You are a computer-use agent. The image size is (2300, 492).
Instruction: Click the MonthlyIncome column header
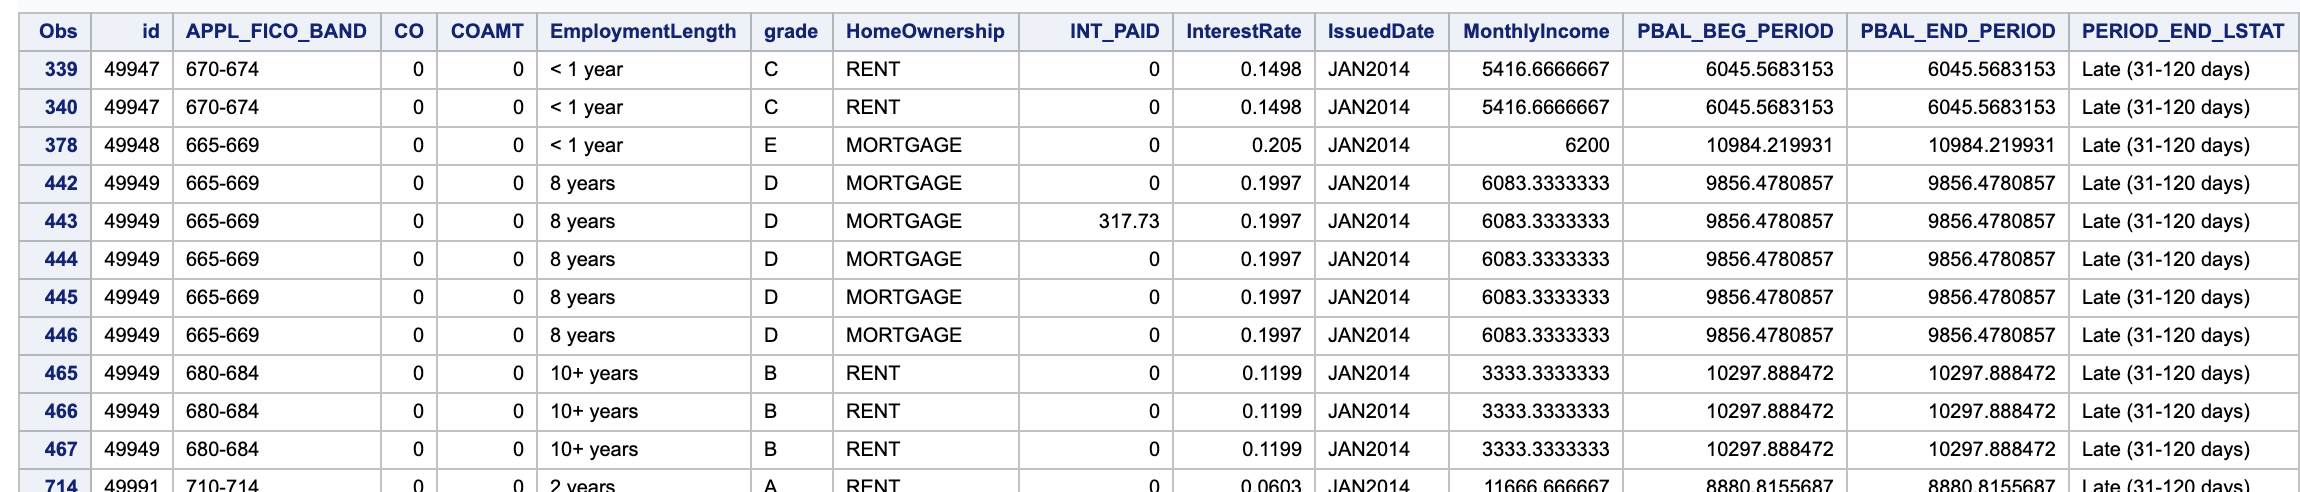tap(1536, 31)
